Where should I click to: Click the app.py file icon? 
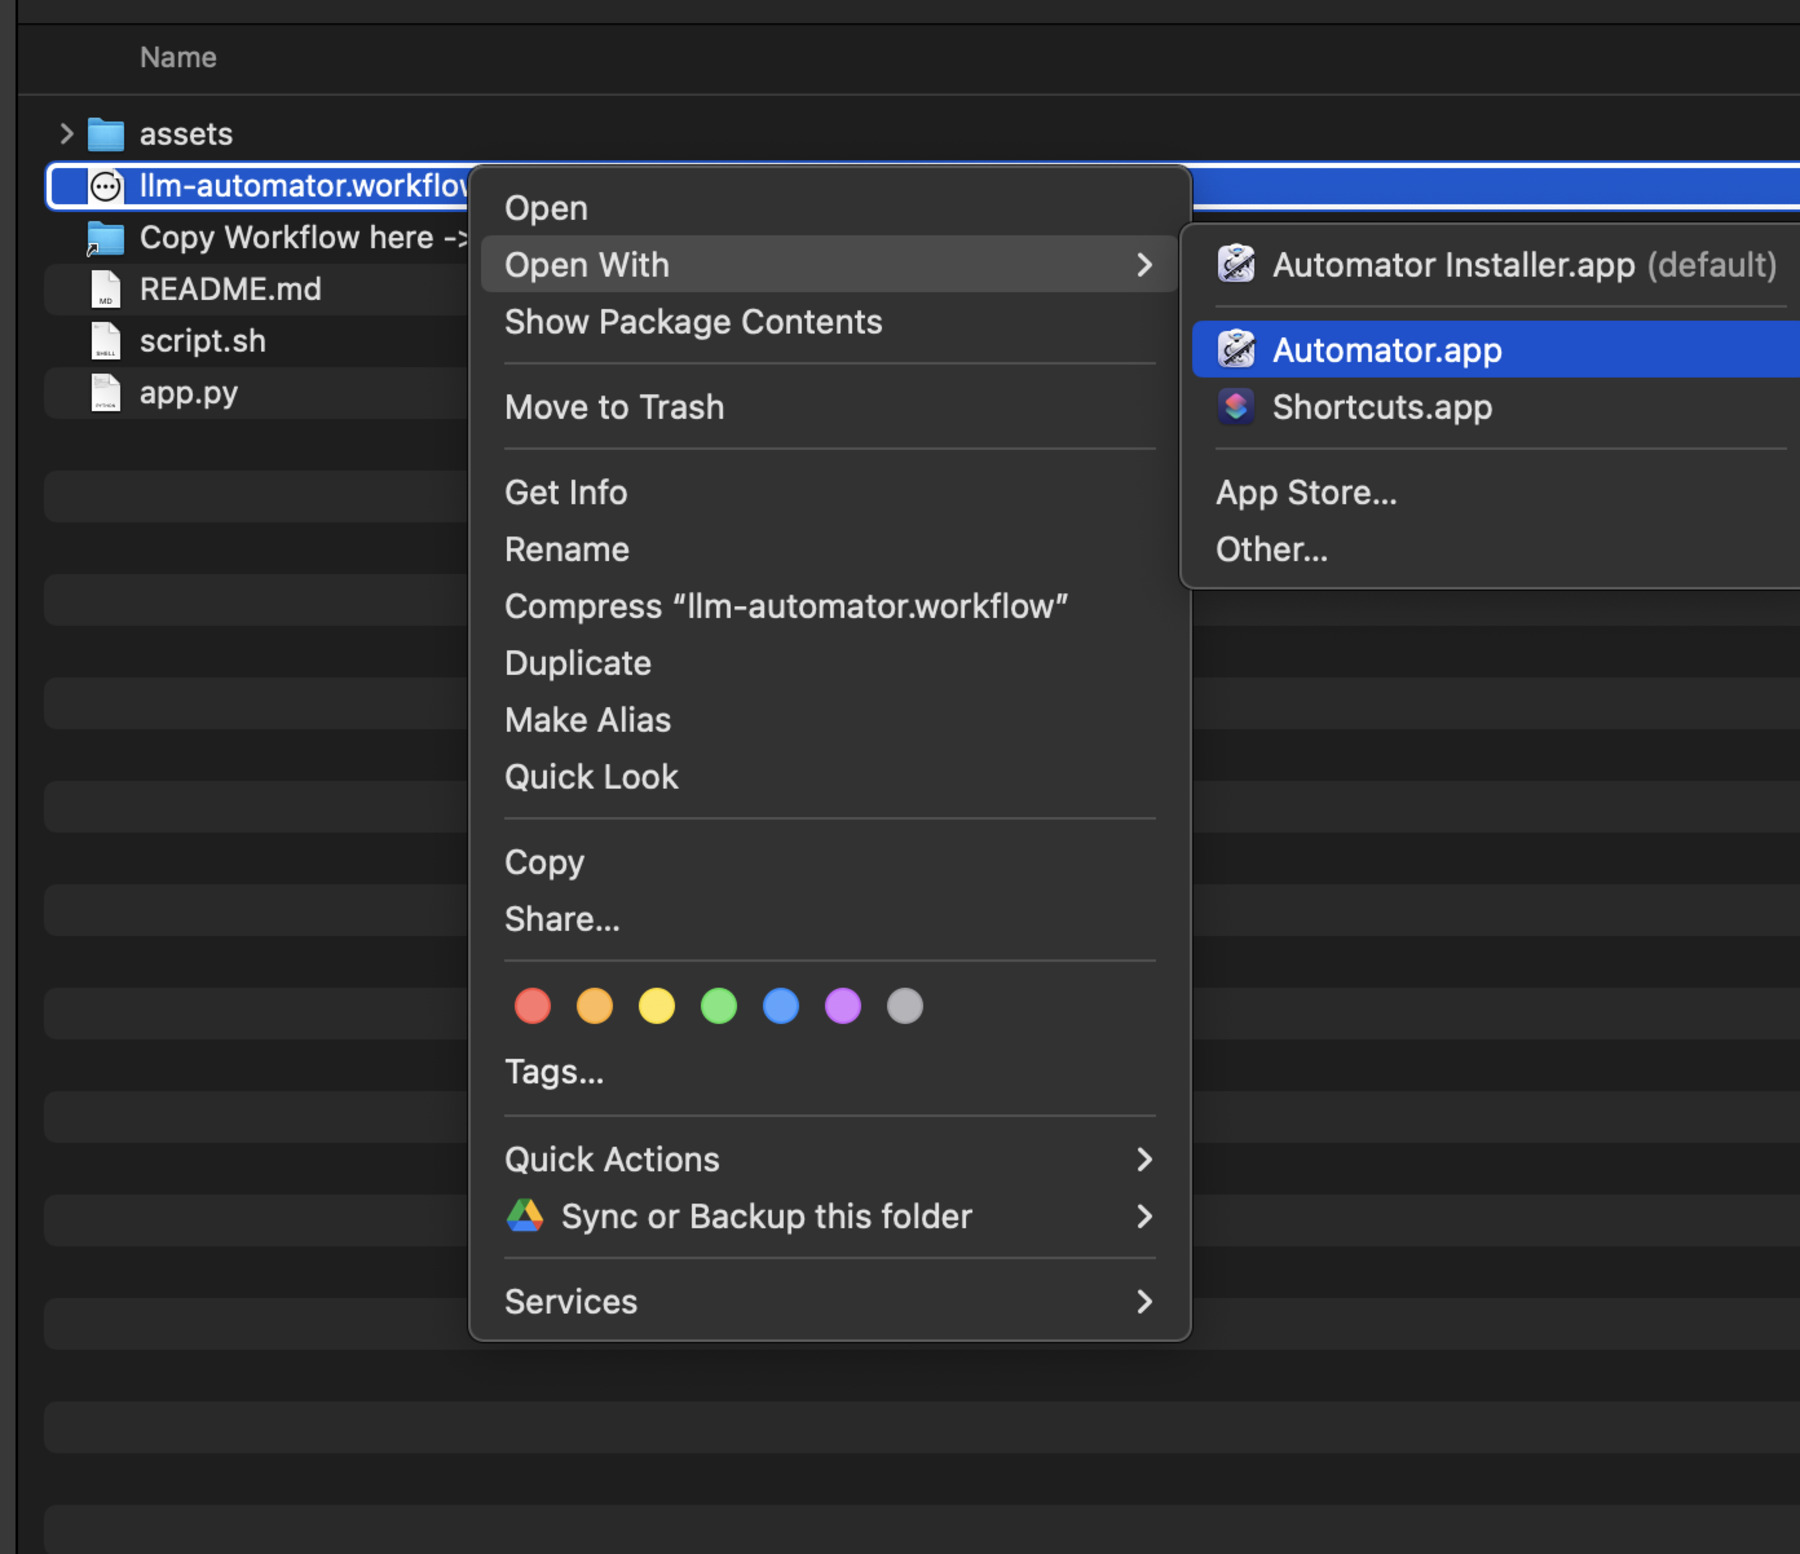point(106,393)
